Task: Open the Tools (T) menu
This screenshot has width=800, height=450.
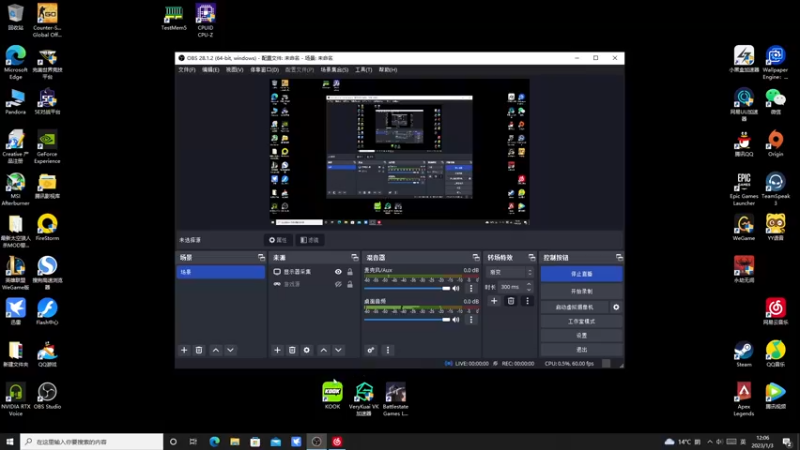Action: click(x=364, y=70)
